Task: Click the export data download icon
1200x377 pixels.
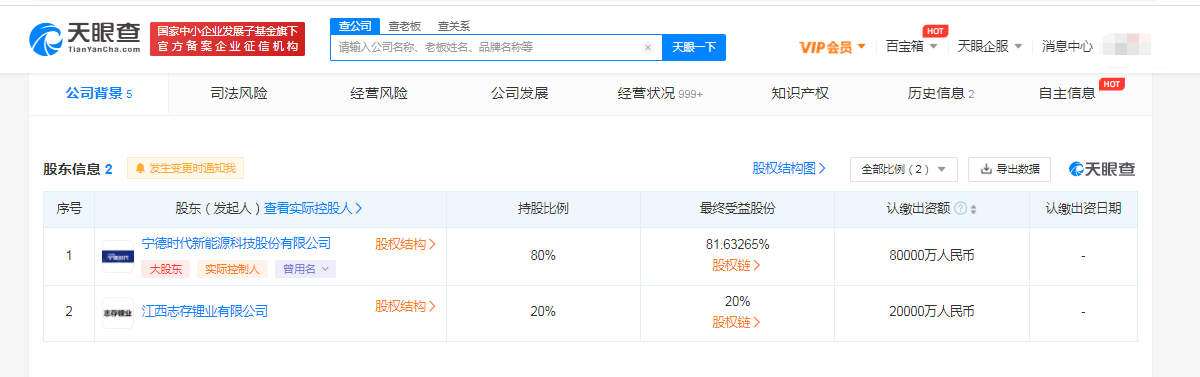Action: point(986,169)
